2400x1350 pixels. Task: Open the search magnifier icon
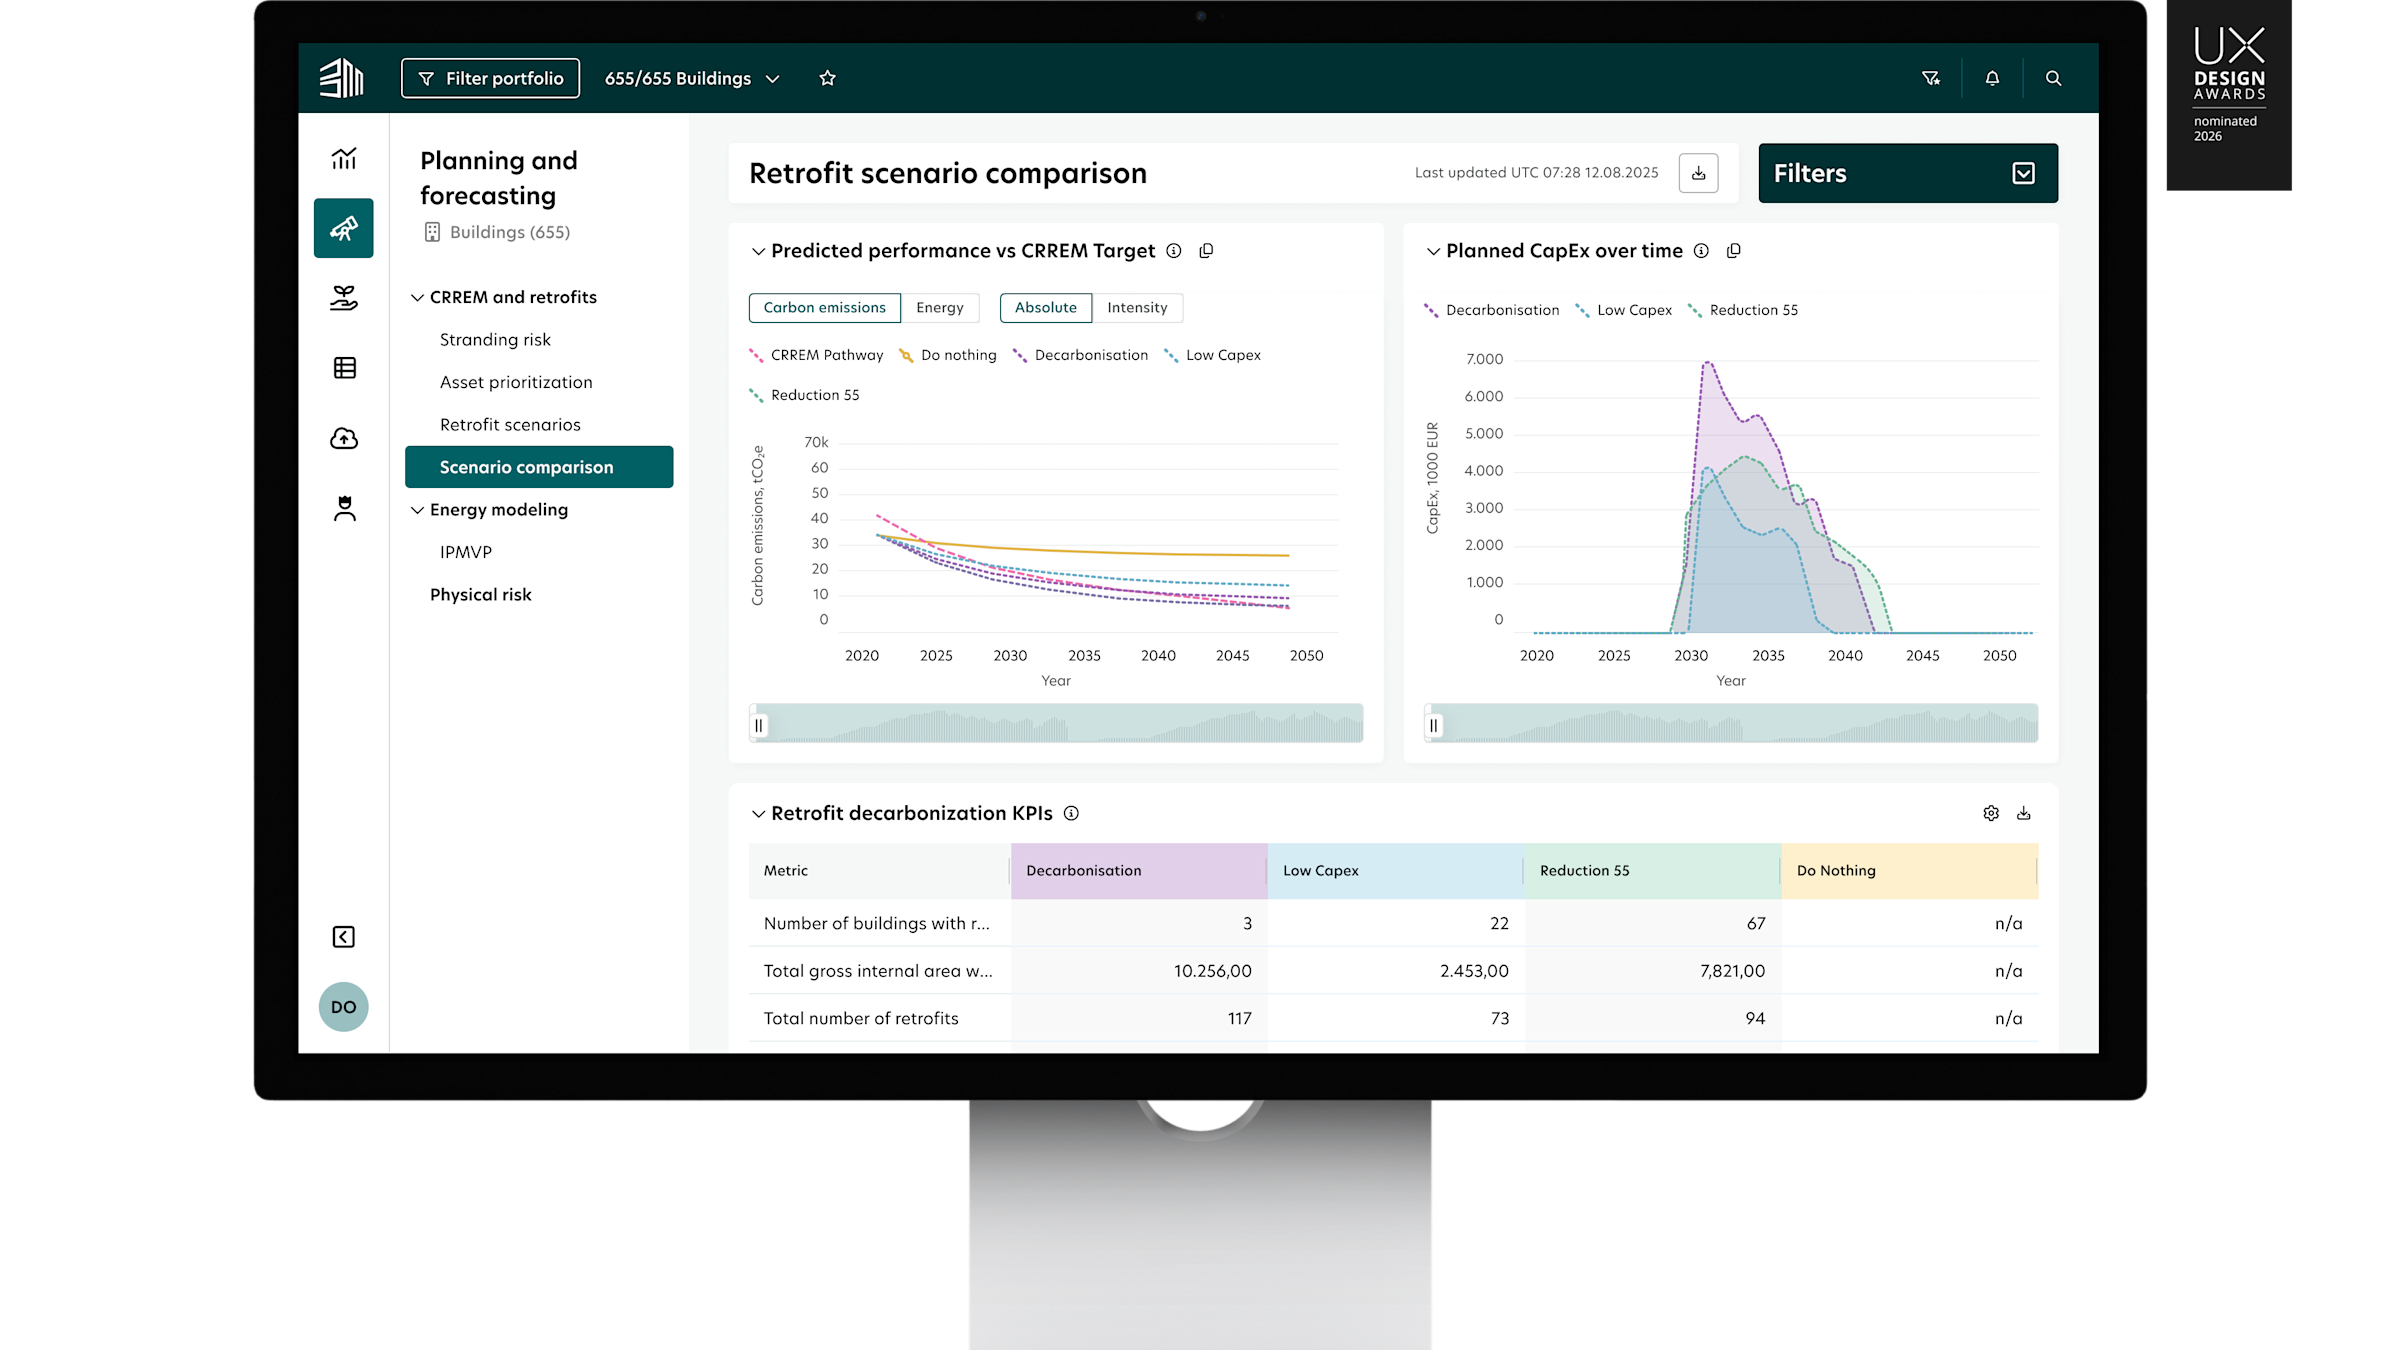[x=2053, y=78]
